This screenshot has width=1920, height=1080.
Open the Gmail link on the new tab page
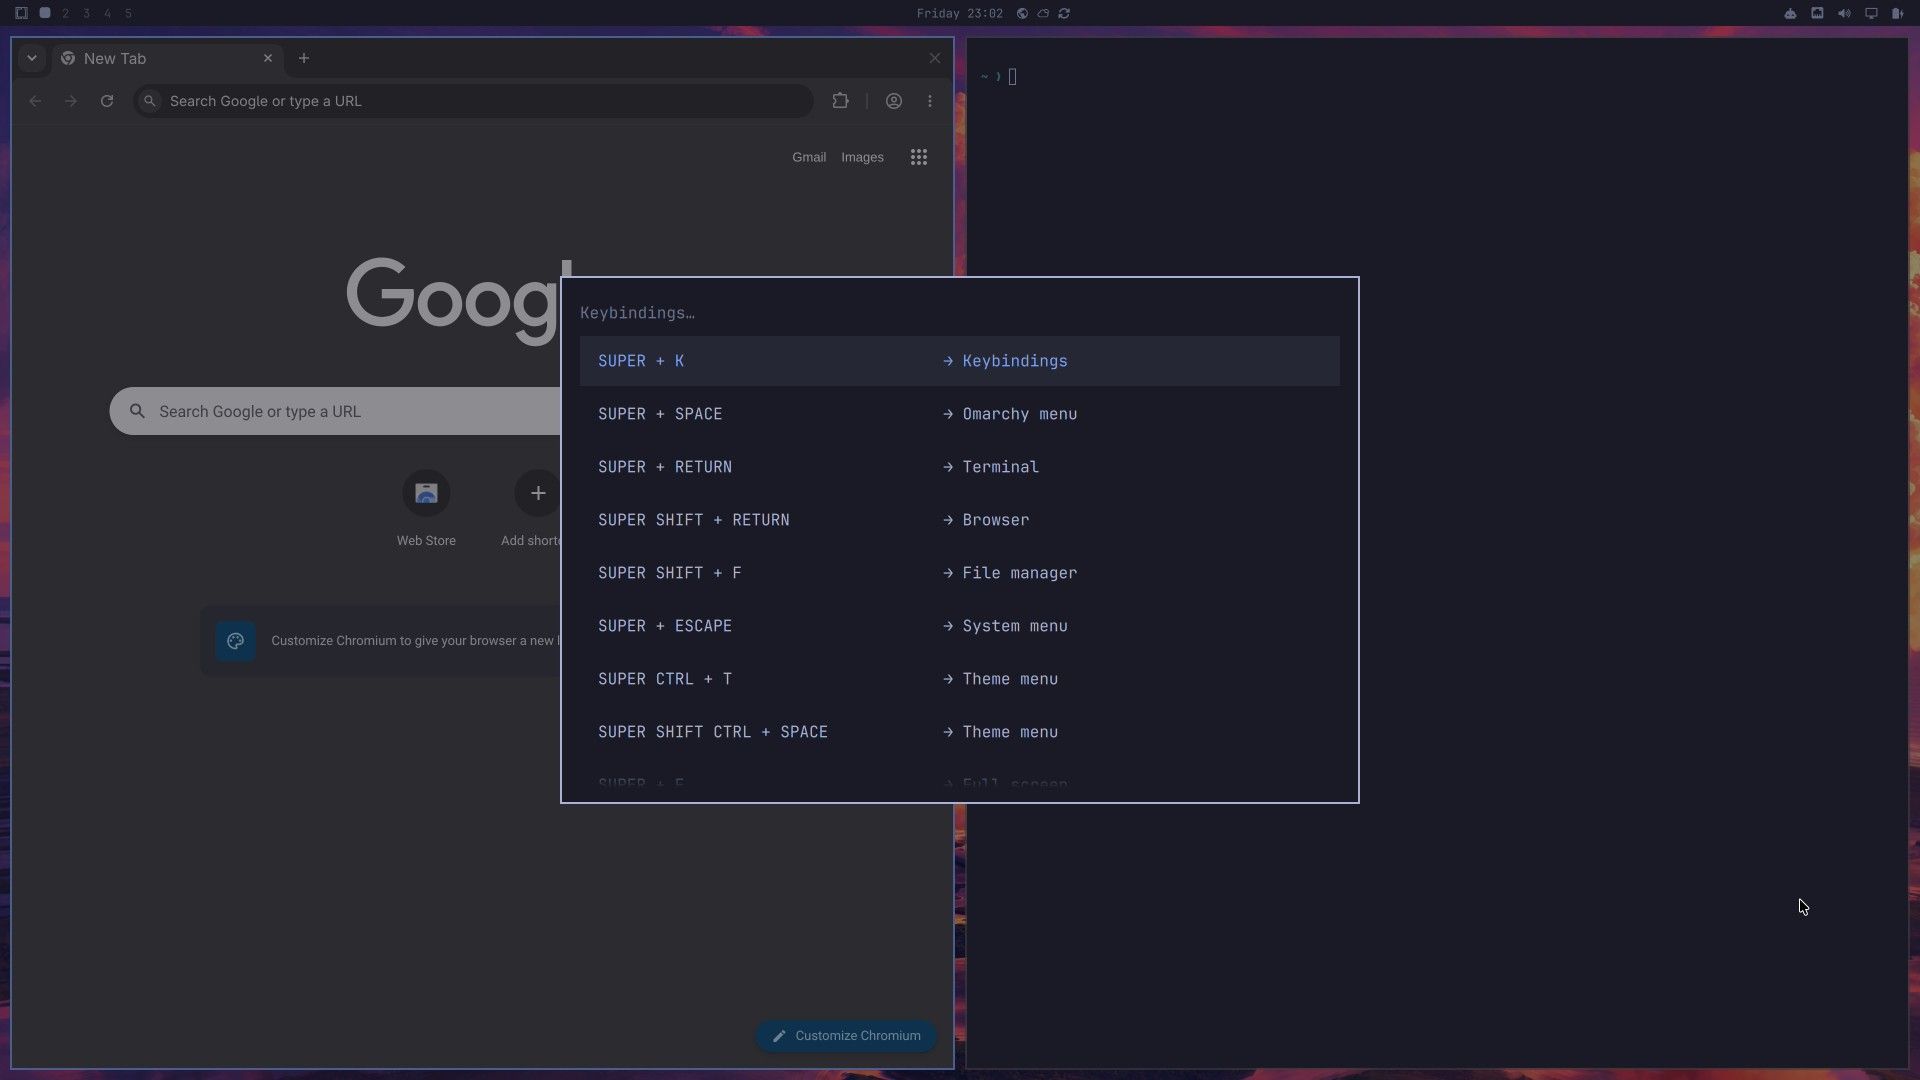809,157
